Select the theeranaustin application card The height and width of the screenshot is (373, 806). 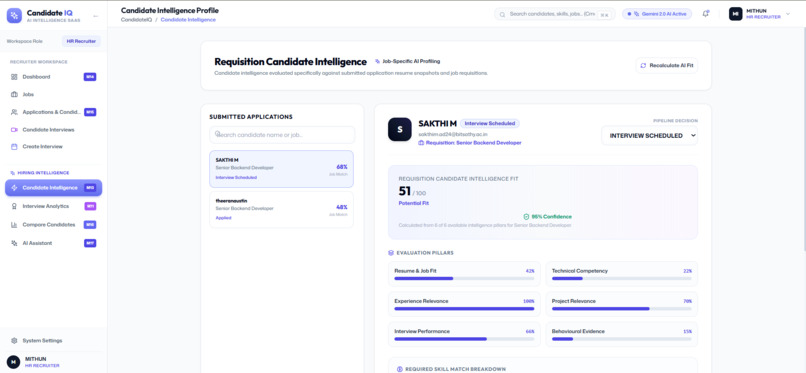282,210
